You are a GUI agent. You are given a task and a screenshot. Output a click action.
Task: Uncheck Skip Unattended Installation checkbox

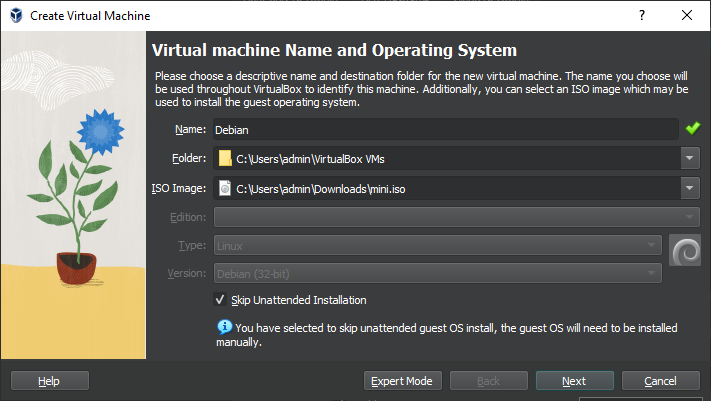click(x=220, y=299)
